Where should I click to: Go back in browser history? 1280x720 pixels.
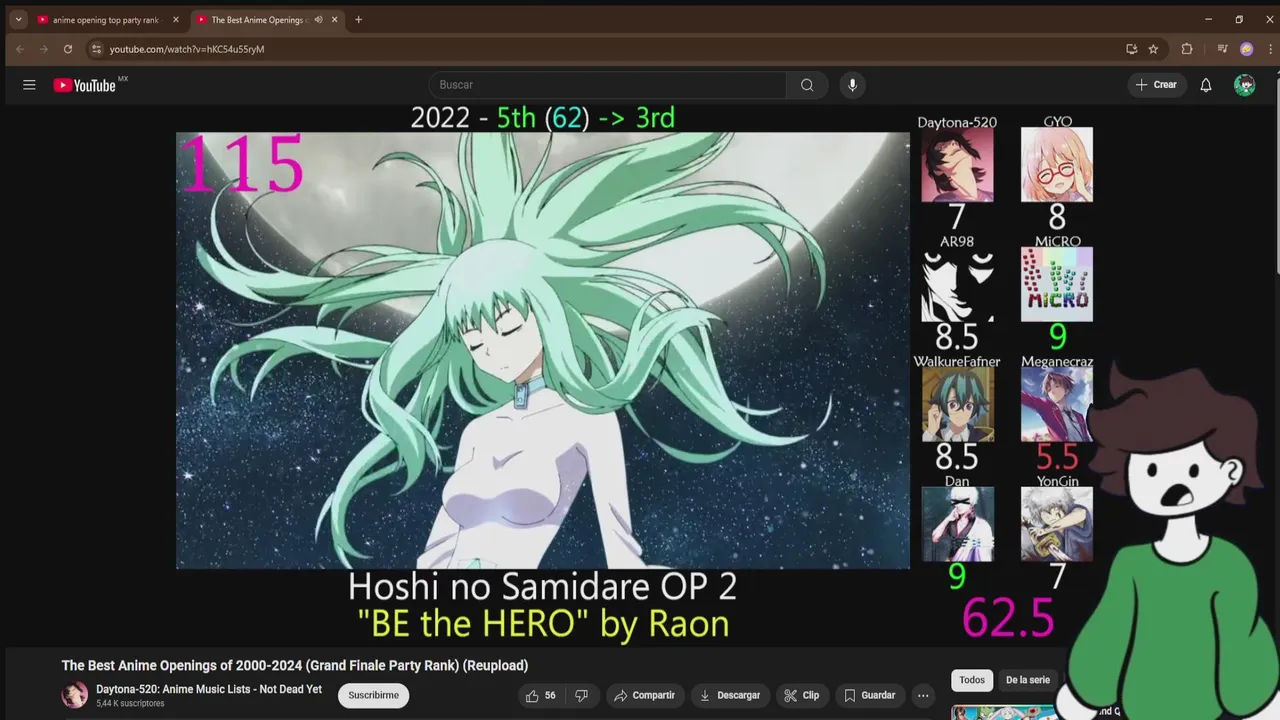[19, 49]
